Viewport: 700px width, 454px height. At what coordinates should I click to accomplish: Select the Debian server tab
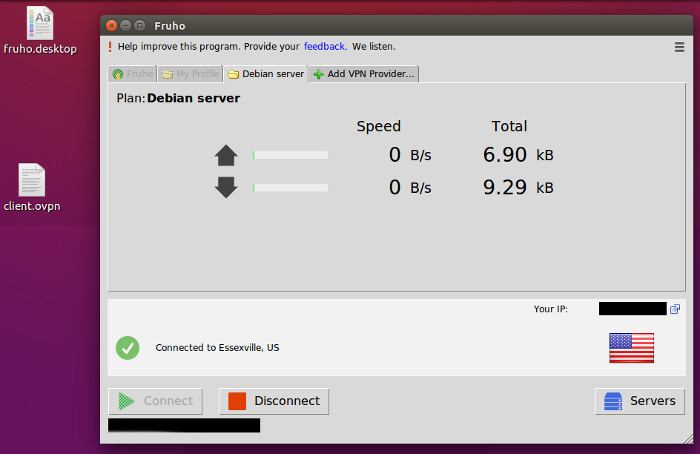click(266, 74)
